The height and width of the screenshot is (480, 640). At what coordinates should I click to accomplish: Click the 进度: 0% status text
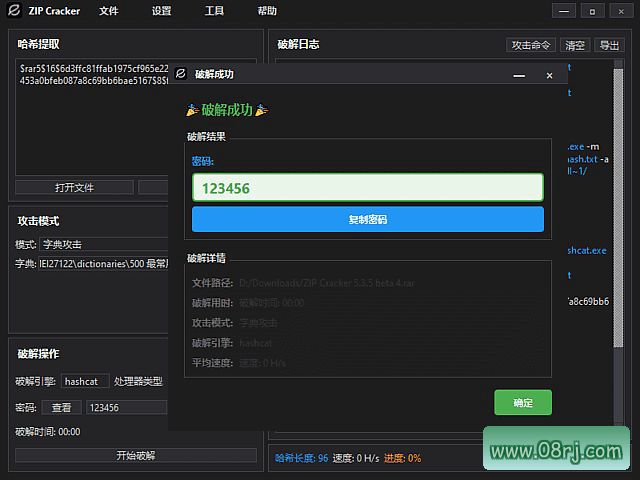tap(402, 458)
